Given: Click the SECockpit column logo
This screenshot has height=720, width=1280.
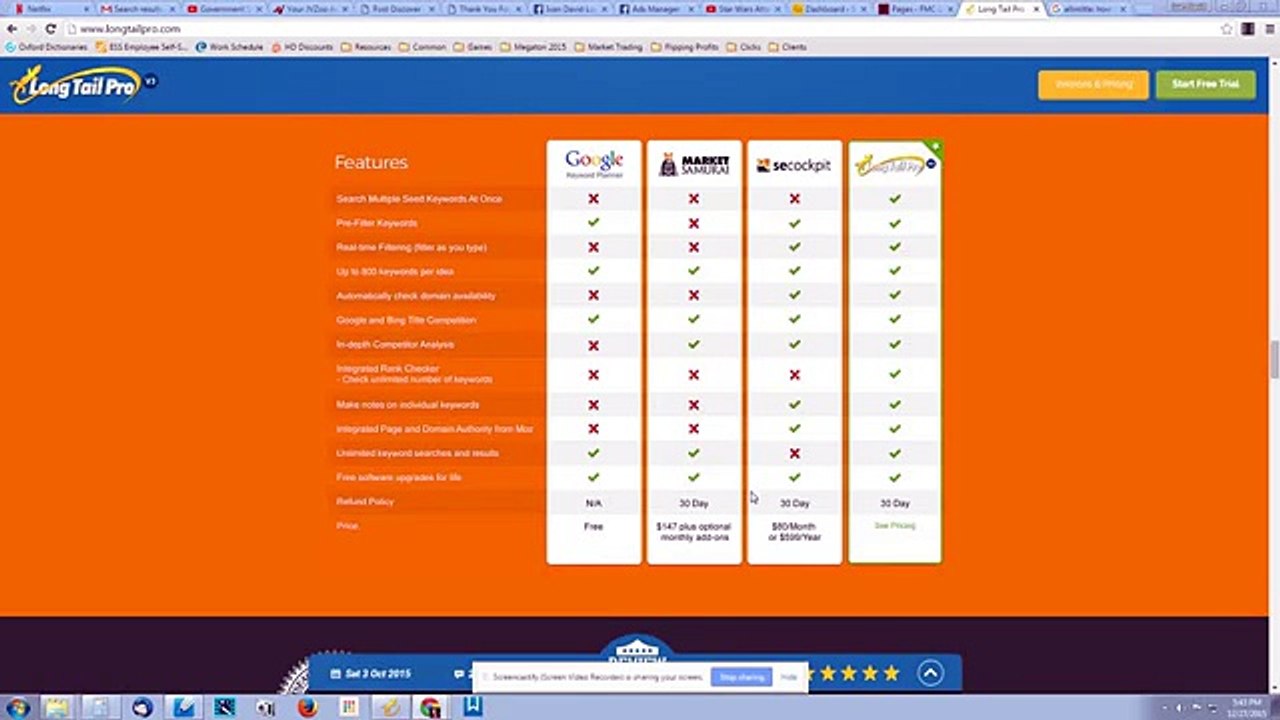Looking at the screenshot, I should coord(794,166).
